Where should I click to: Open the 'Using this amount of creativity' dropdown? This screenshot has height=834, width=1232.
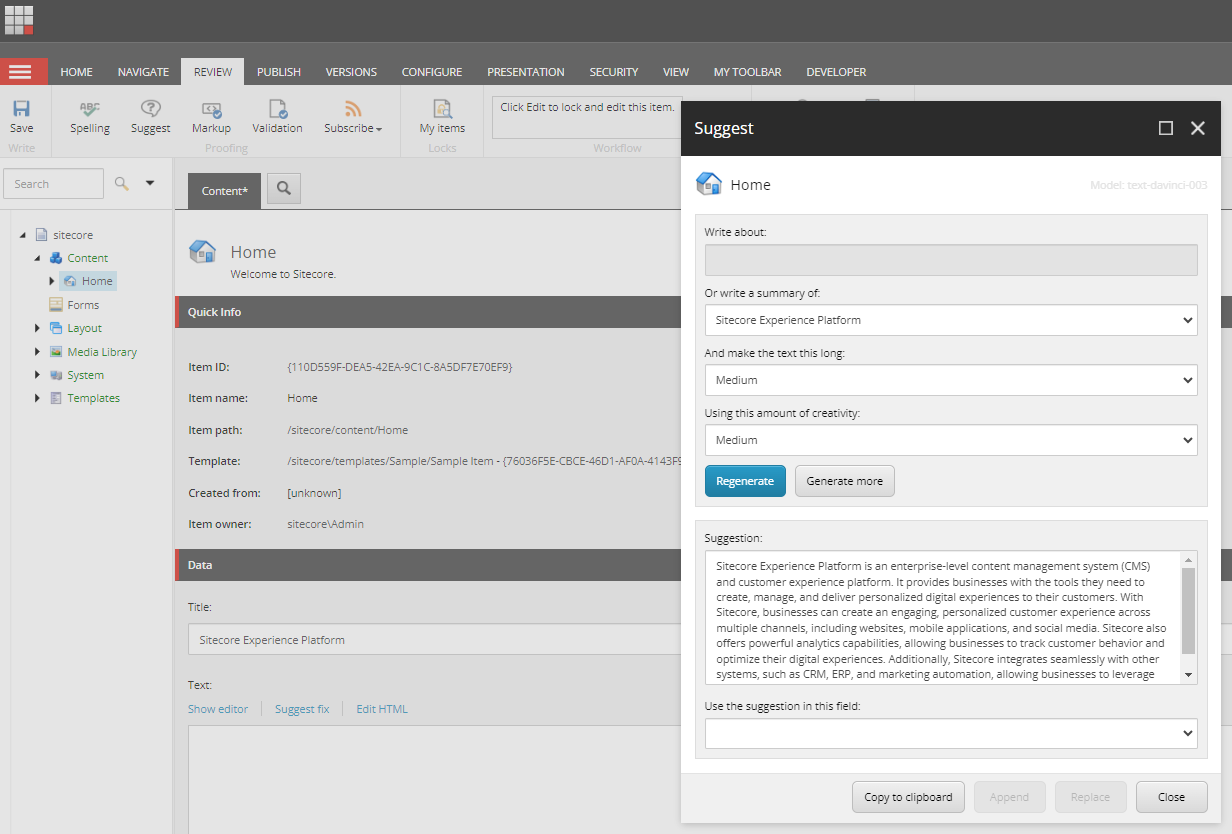(950, 440)
